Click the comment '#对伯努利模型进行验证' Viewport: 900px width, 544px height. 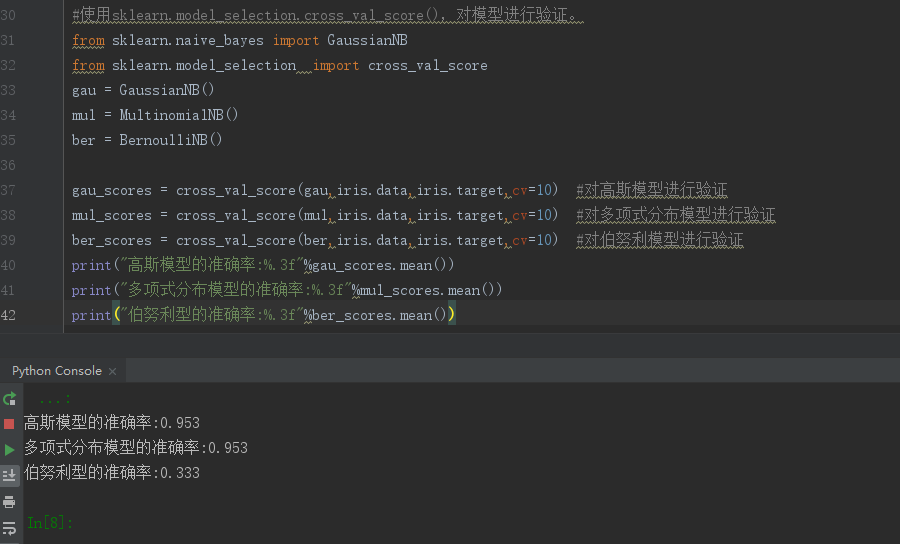click(660, 240)
